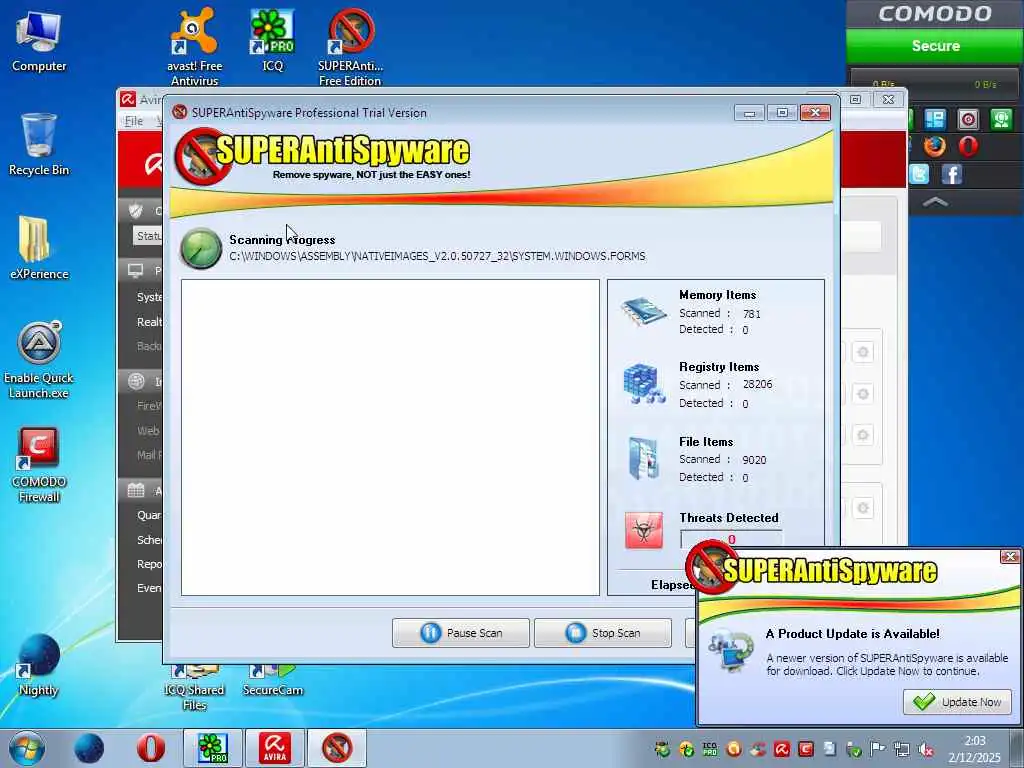The width and height of the screenshot is (1024, 768).
Task: Open the green support agent icon in Comodo
Action: click(x=1002, y=119)
